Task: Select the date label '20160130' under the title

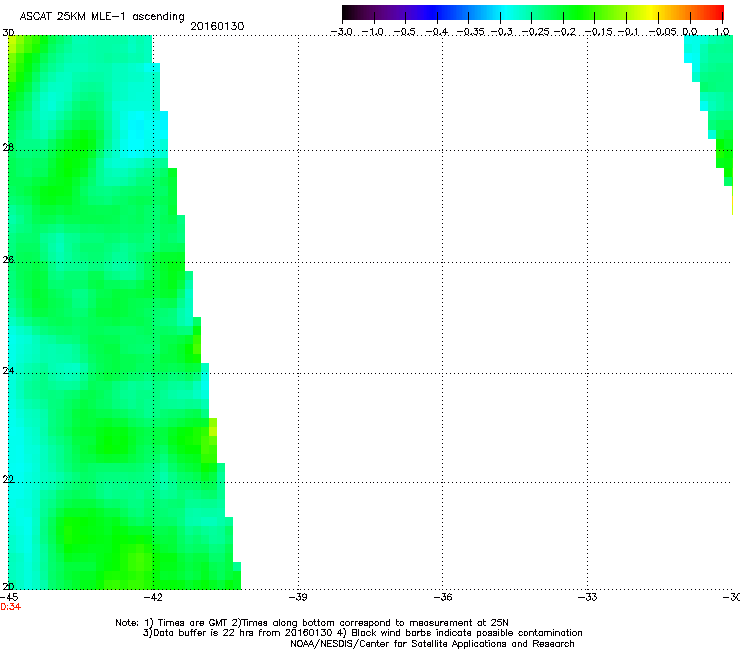Action: pos(217,26)
